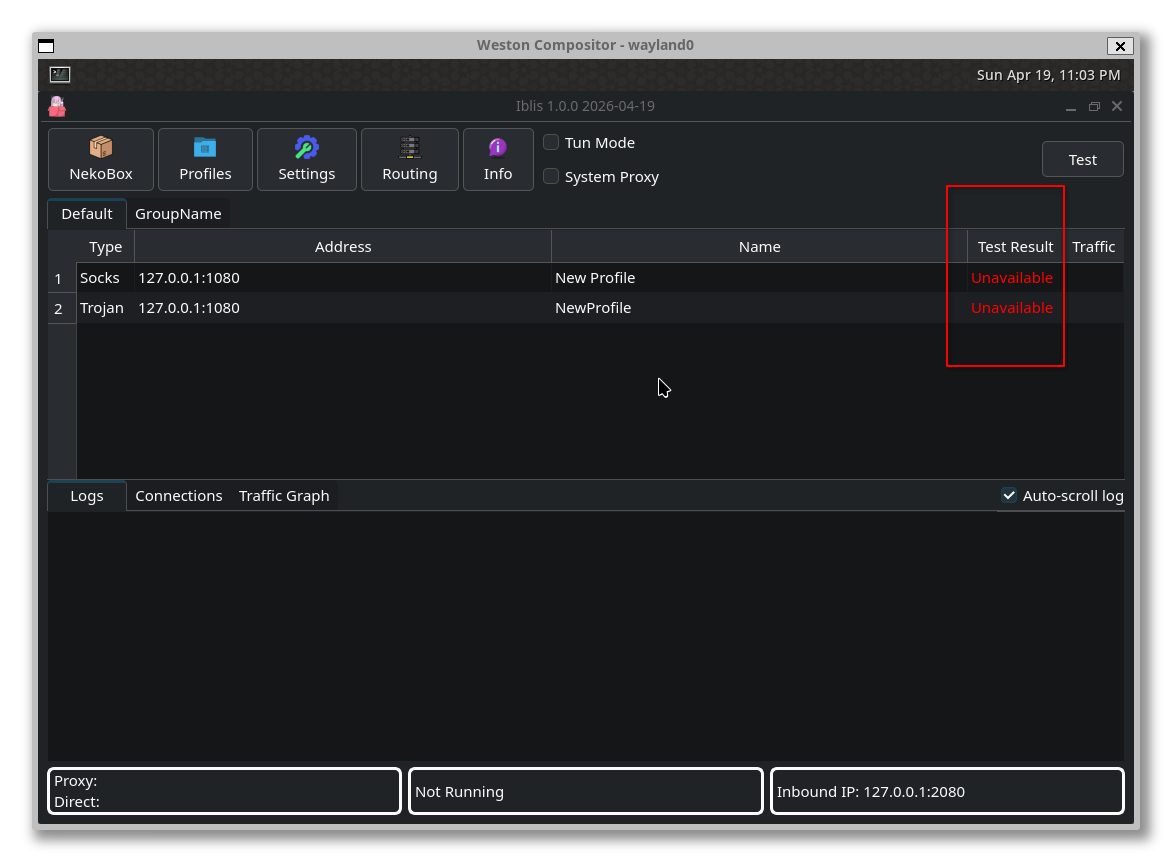Click the 'Not Running' status box

click(586, 791)
